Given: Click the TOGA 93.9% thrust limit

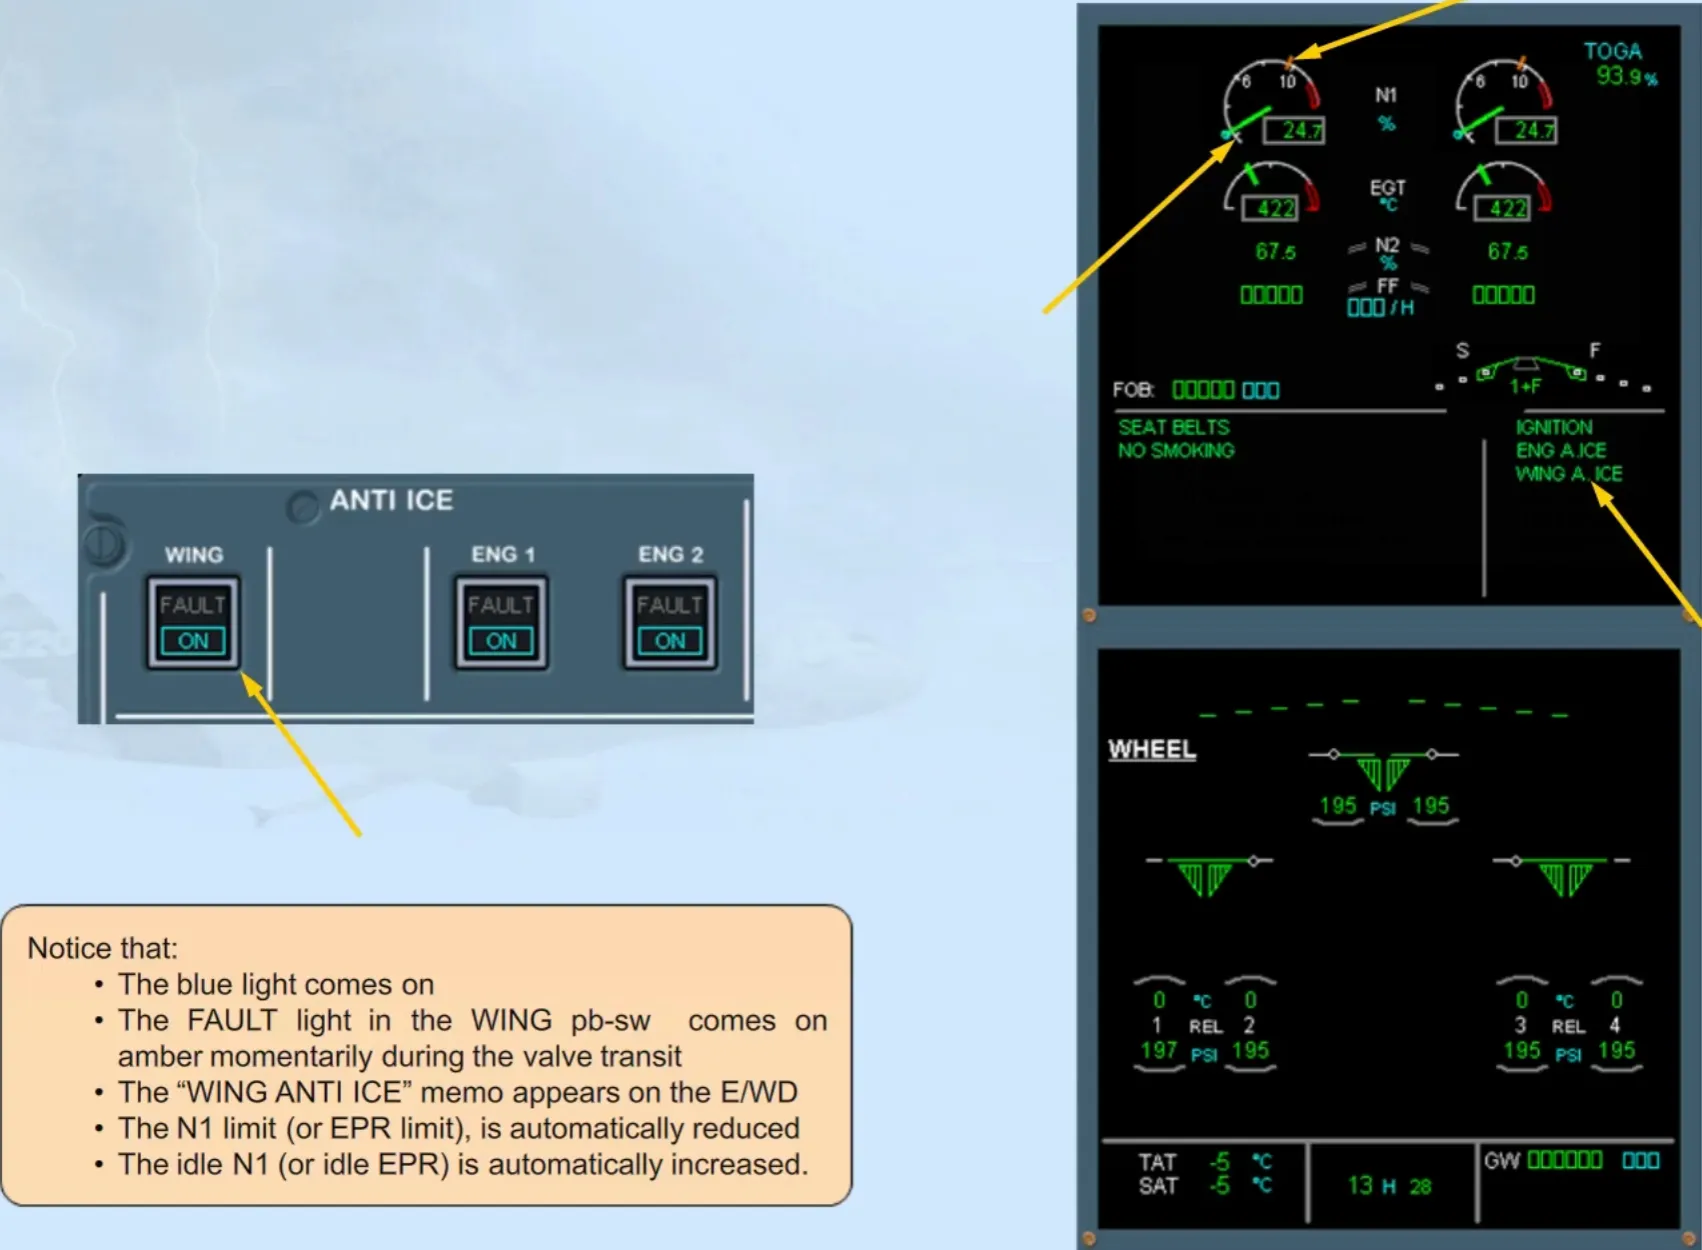Looking at the screenshot, I should (x=1620, y=64).
